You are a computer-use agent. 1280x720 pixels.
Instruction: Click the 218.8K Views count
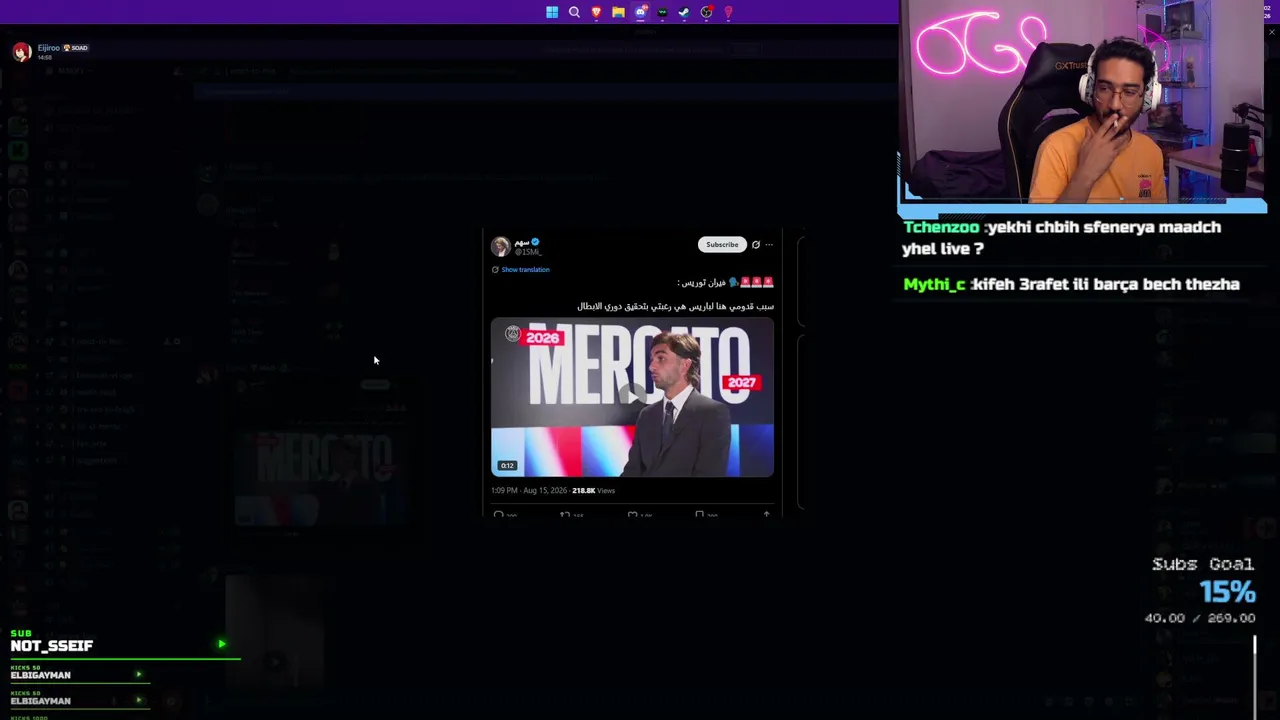pos(593,490)
